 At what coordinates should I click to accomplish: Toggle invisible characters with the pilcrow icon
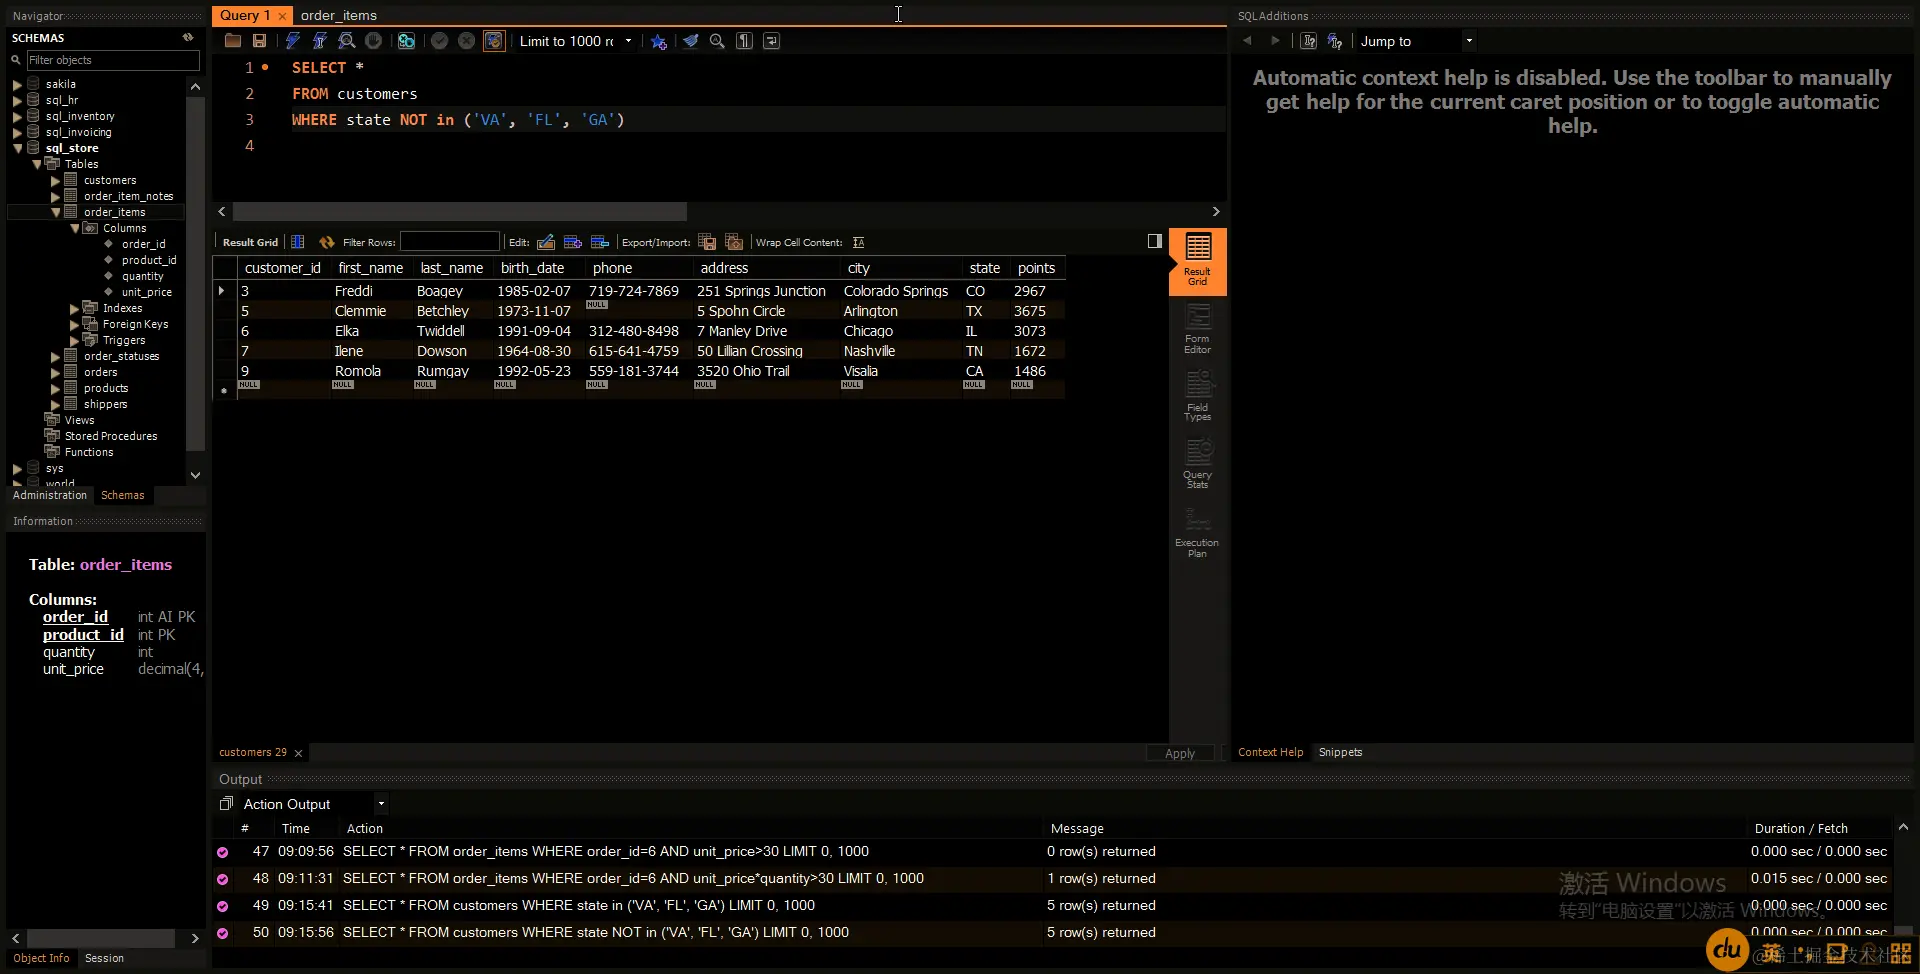(744, 41)
